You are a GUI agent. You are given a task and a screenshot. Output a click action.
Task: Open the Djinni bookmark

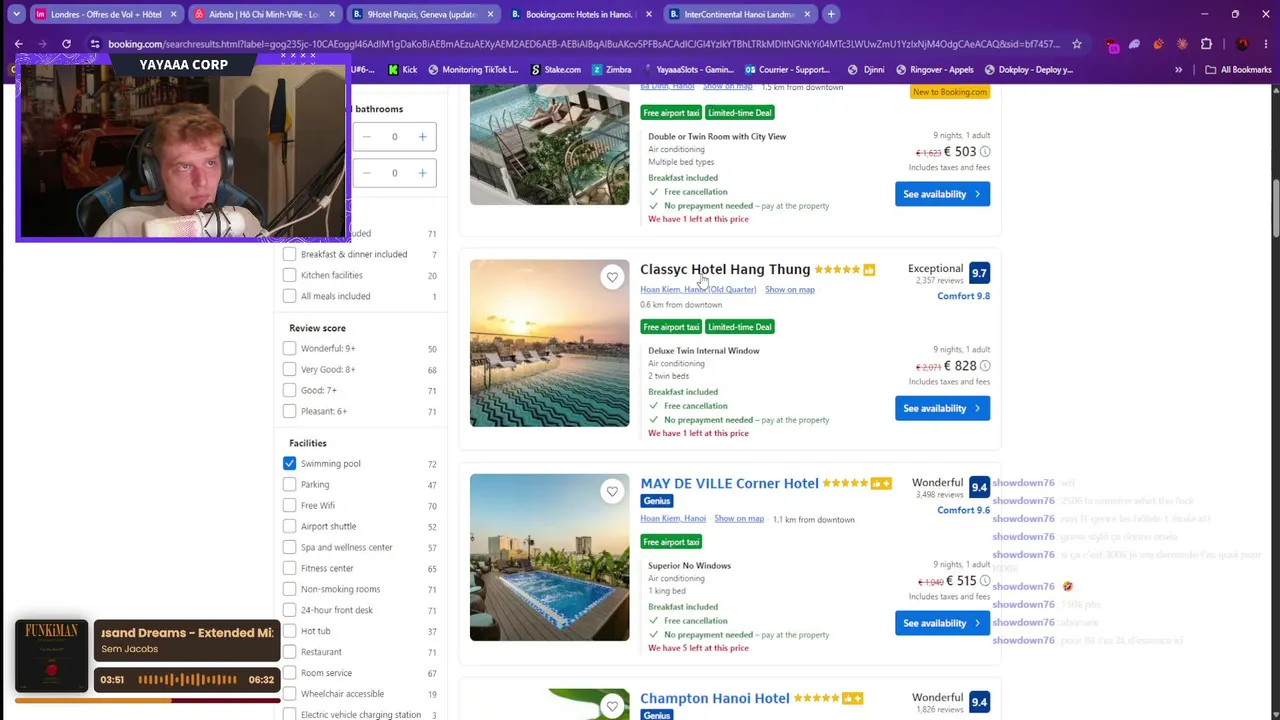pyautogui.click(x=866, y=70)
